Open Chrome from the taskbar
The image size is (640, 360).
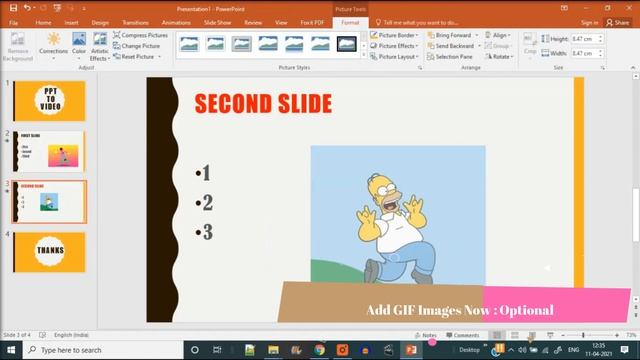coord(320,350)
